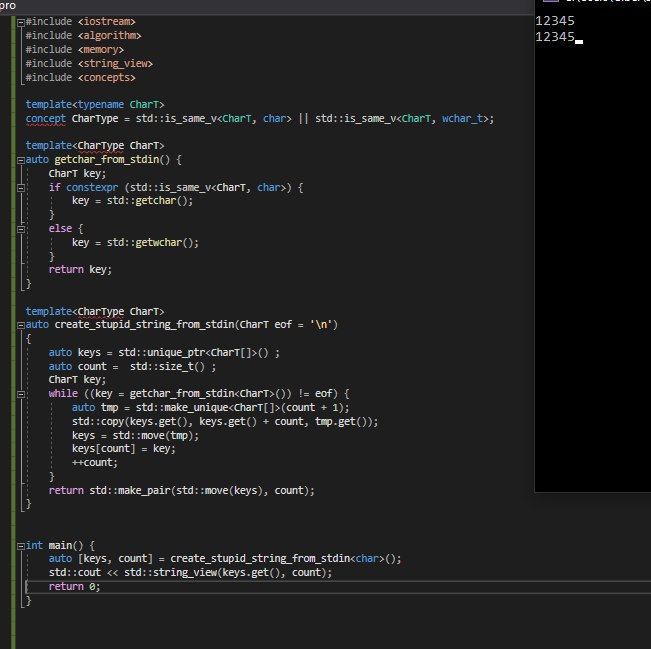Click the 'else' keyword

point(60,228)
